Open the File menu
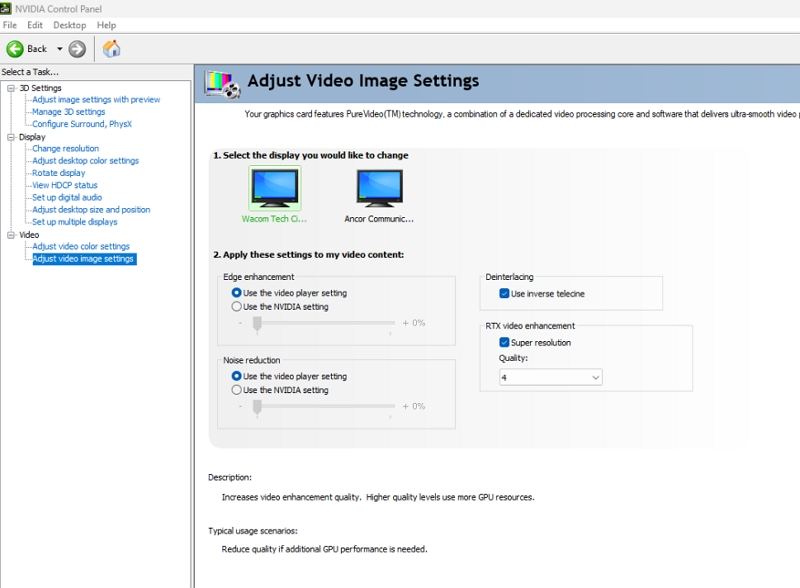Image resolution: width=800 pixels, height=588 pixels. click(x=10, y=25)
